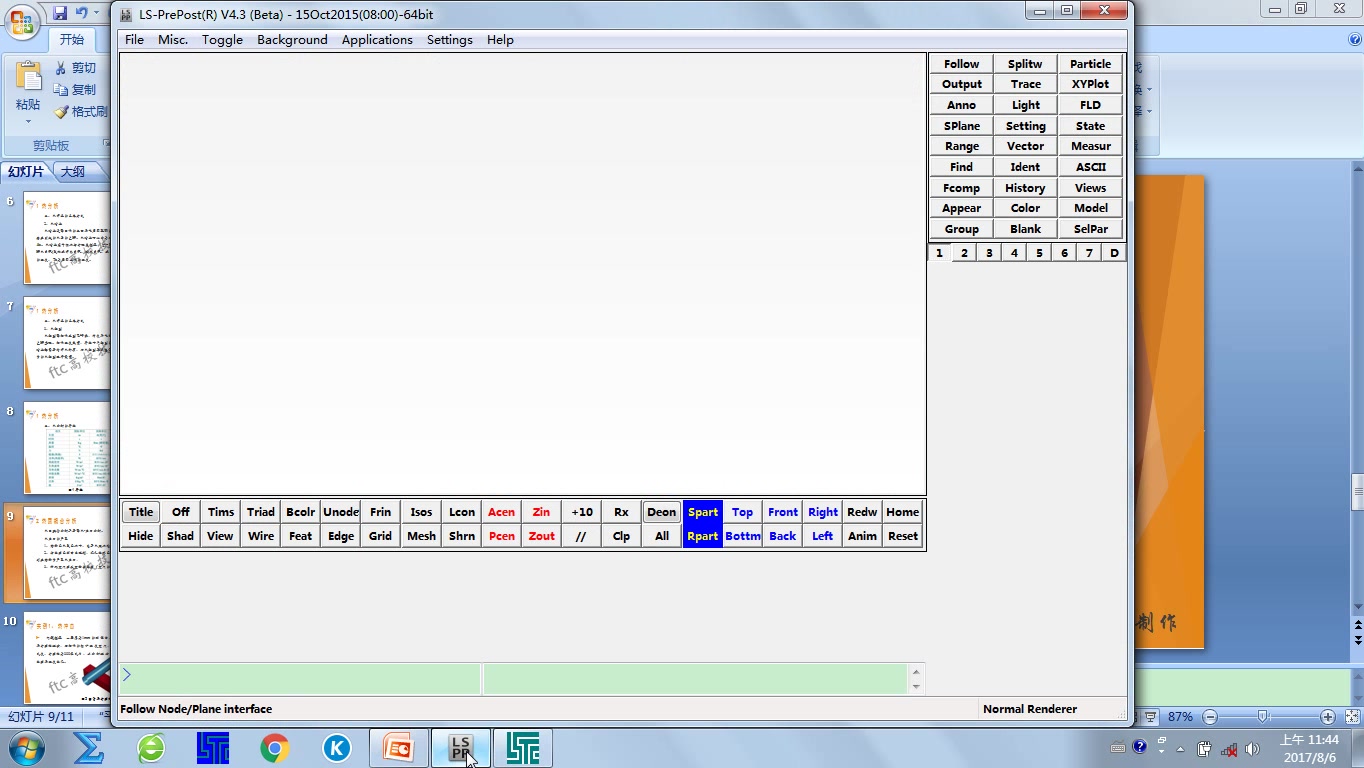Click the volume icon in system tray
Viewport: 1364px width, 768px height.
point(1252,749)
